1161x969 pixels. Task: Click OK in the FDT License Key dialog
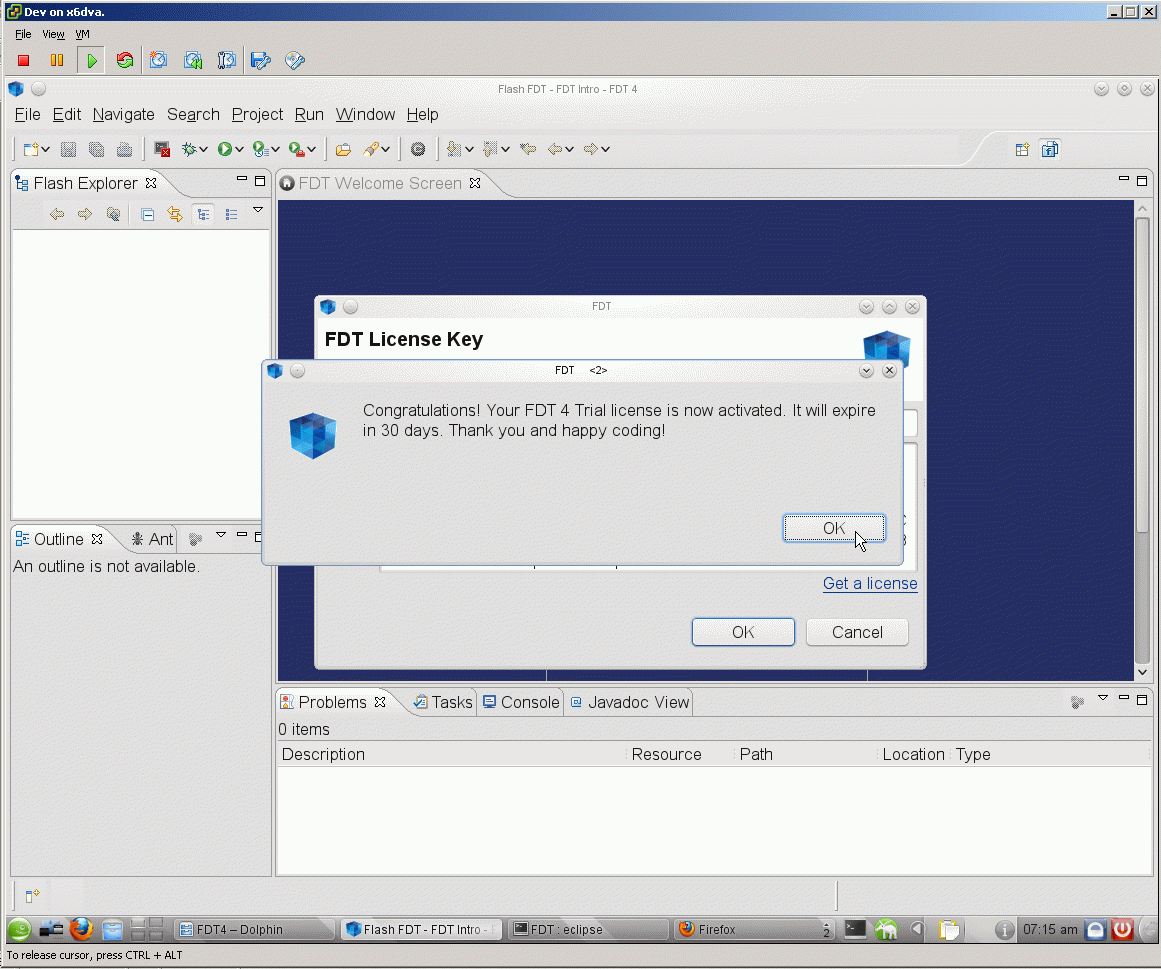click(x=743, y=632)
